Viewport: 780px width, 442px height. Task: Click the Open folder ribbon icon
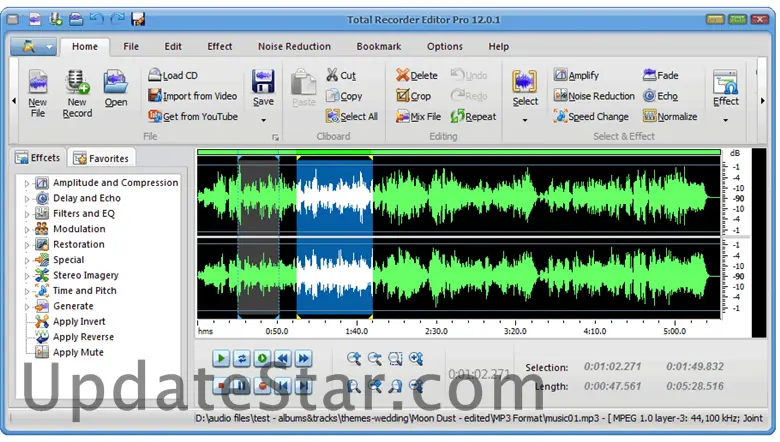click(x=115, y=88)
